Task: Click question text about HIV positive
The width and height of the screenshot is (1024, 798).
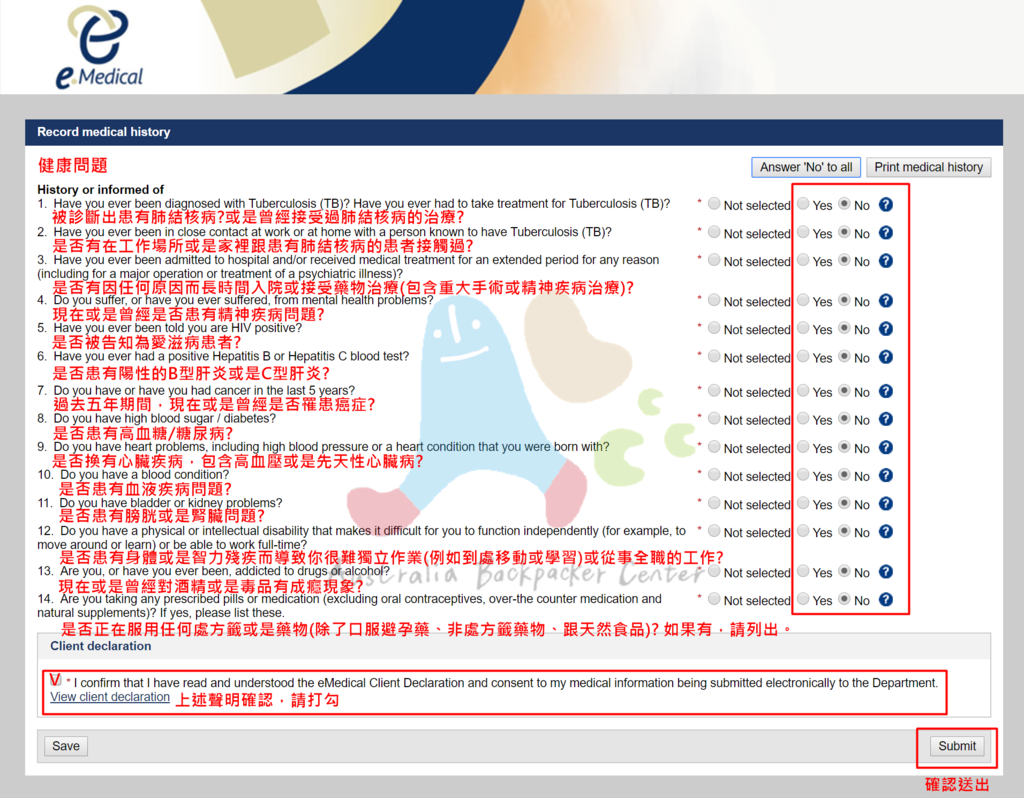Action: point(178,328)
